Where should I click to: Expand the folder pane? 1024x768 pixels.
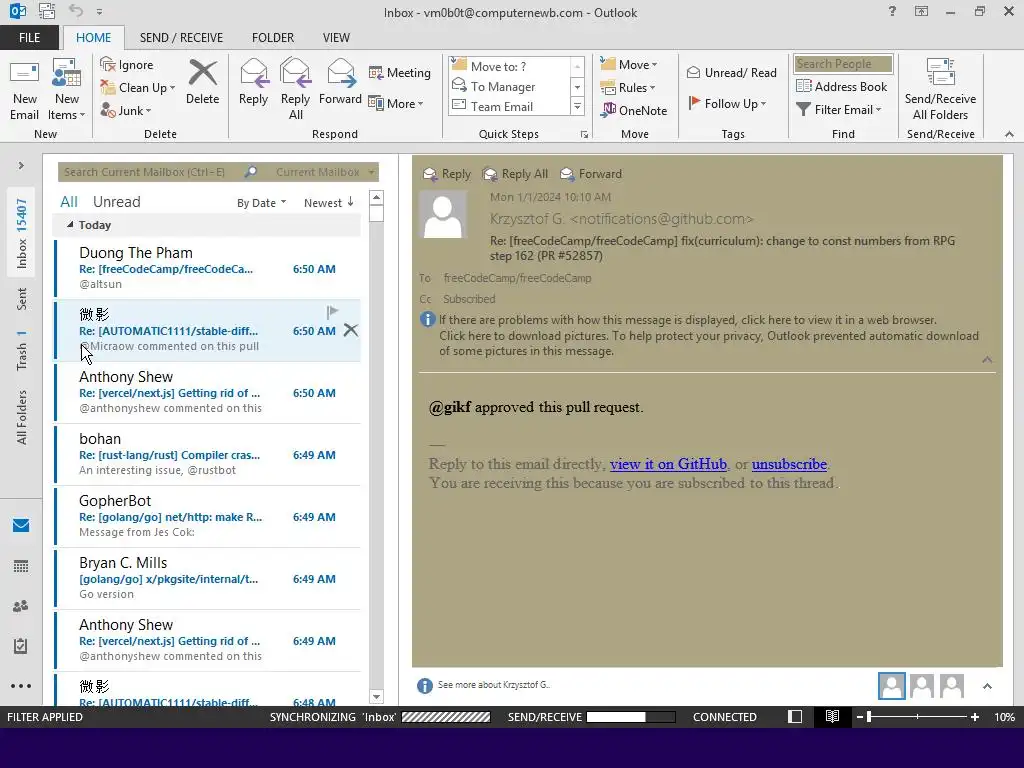coord(21,166)
